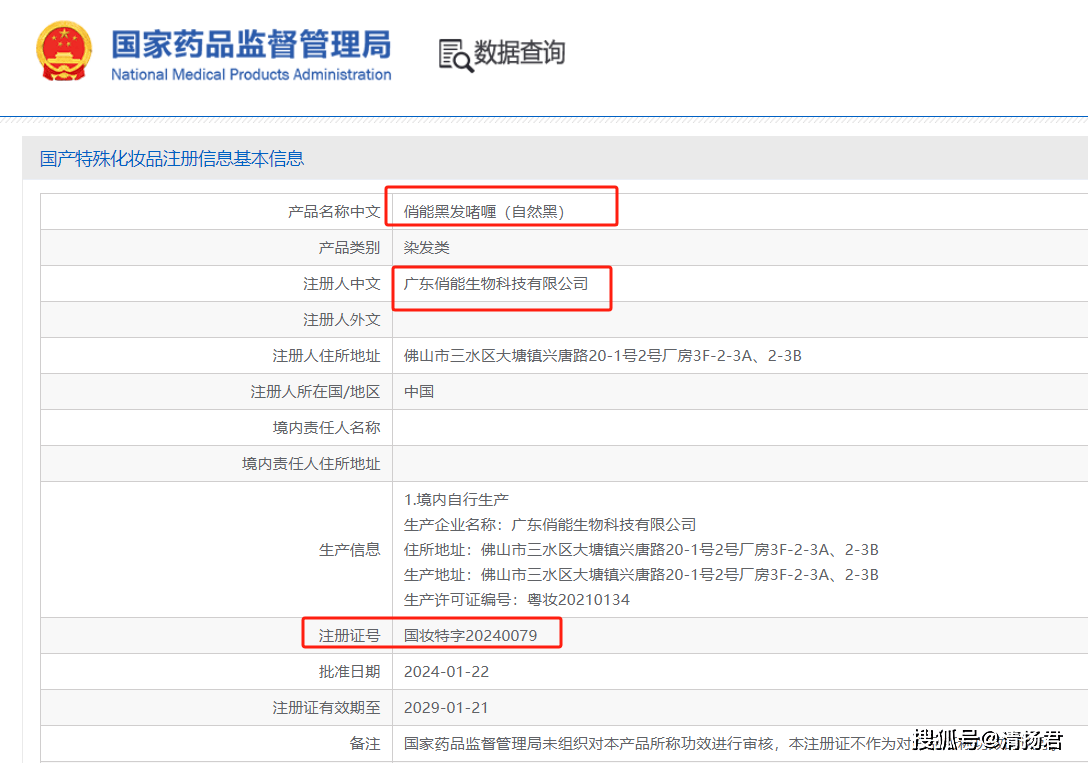
Task: Select approval date 2024-01-22
Action: [446, 671]
